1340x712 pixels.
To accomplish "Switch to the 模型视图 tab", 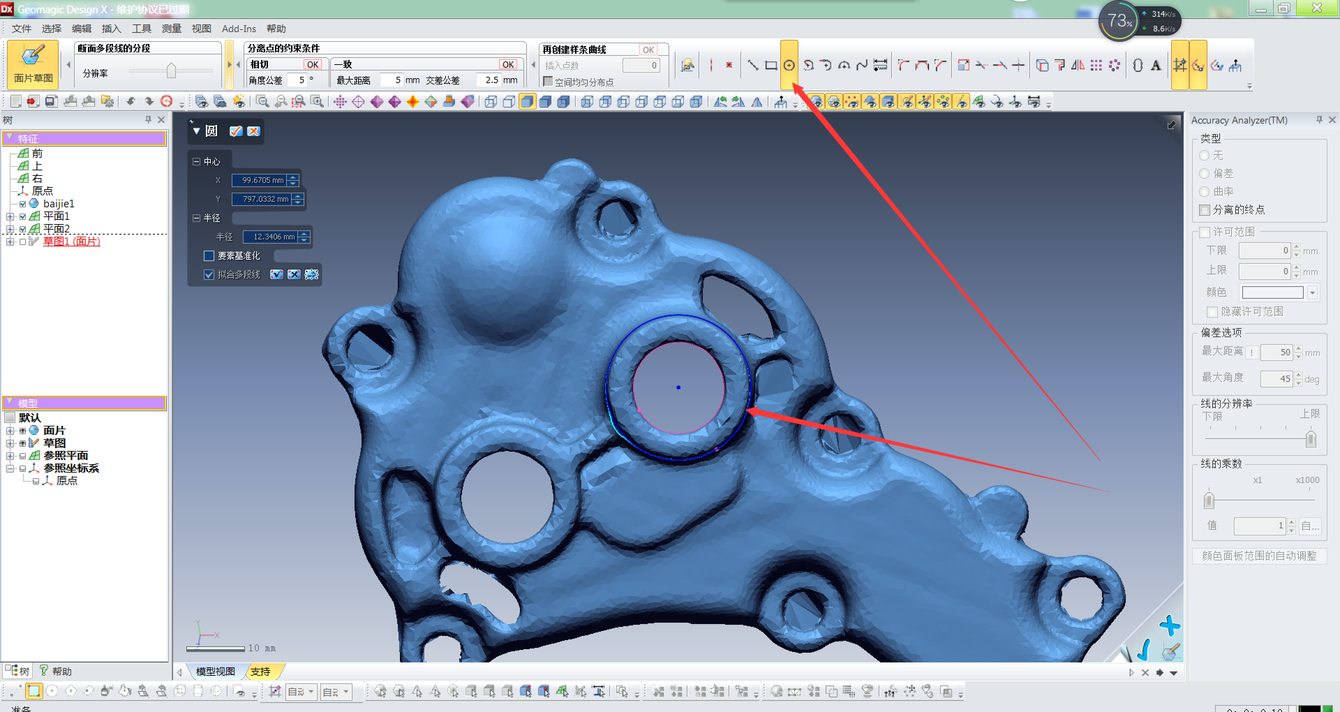I will 215,671.
